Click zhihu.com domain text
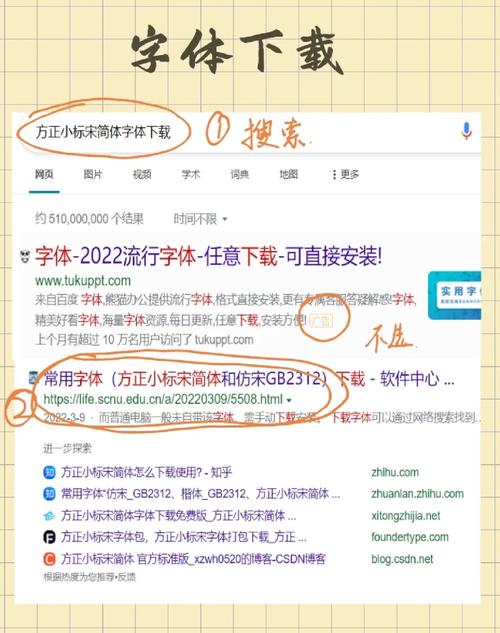 (395, 472)
